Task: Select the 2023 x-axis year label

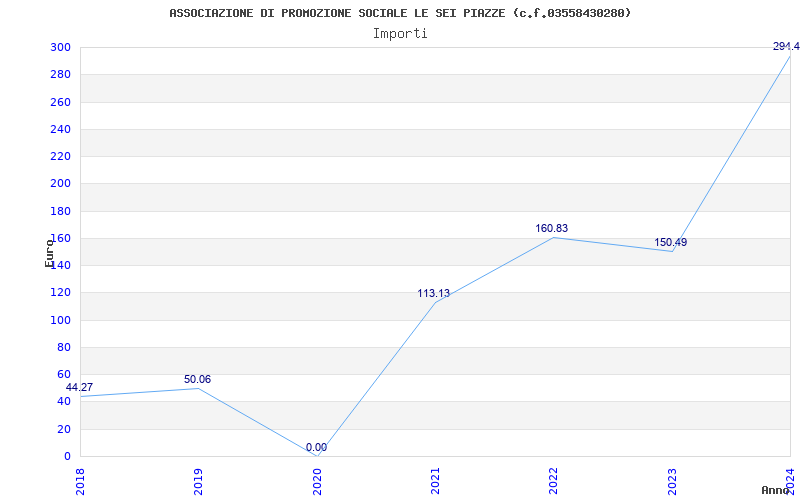Action: pos(672,482)
